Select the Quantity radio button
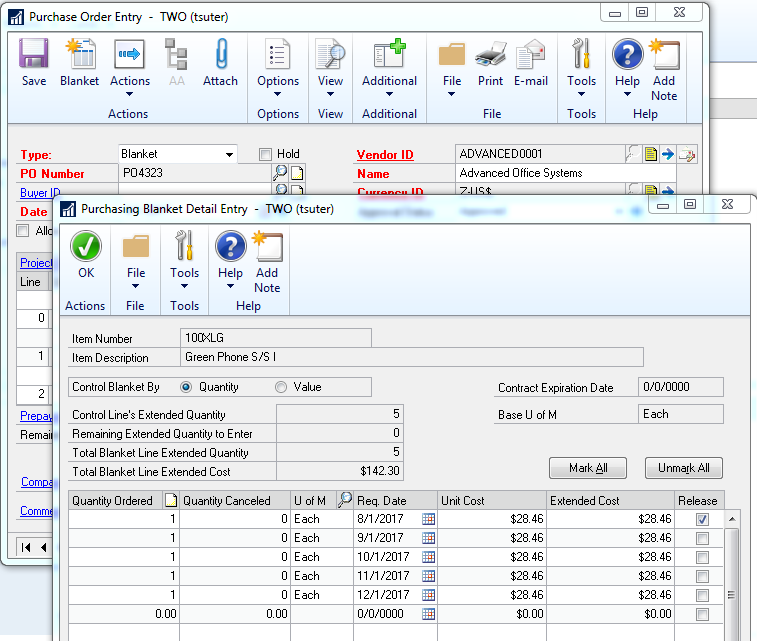757x641 pixels. [186, 387]
